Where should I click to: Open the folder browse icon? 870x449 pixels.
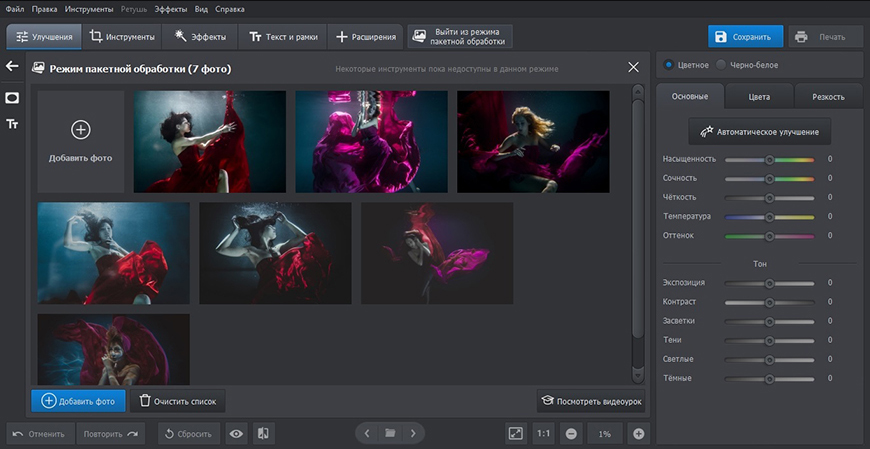point(390,434)
